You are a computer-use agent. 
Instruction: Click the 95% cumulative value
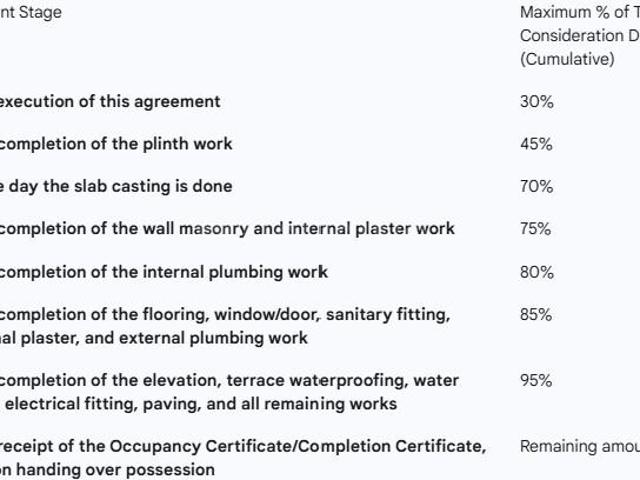point(537,381)
